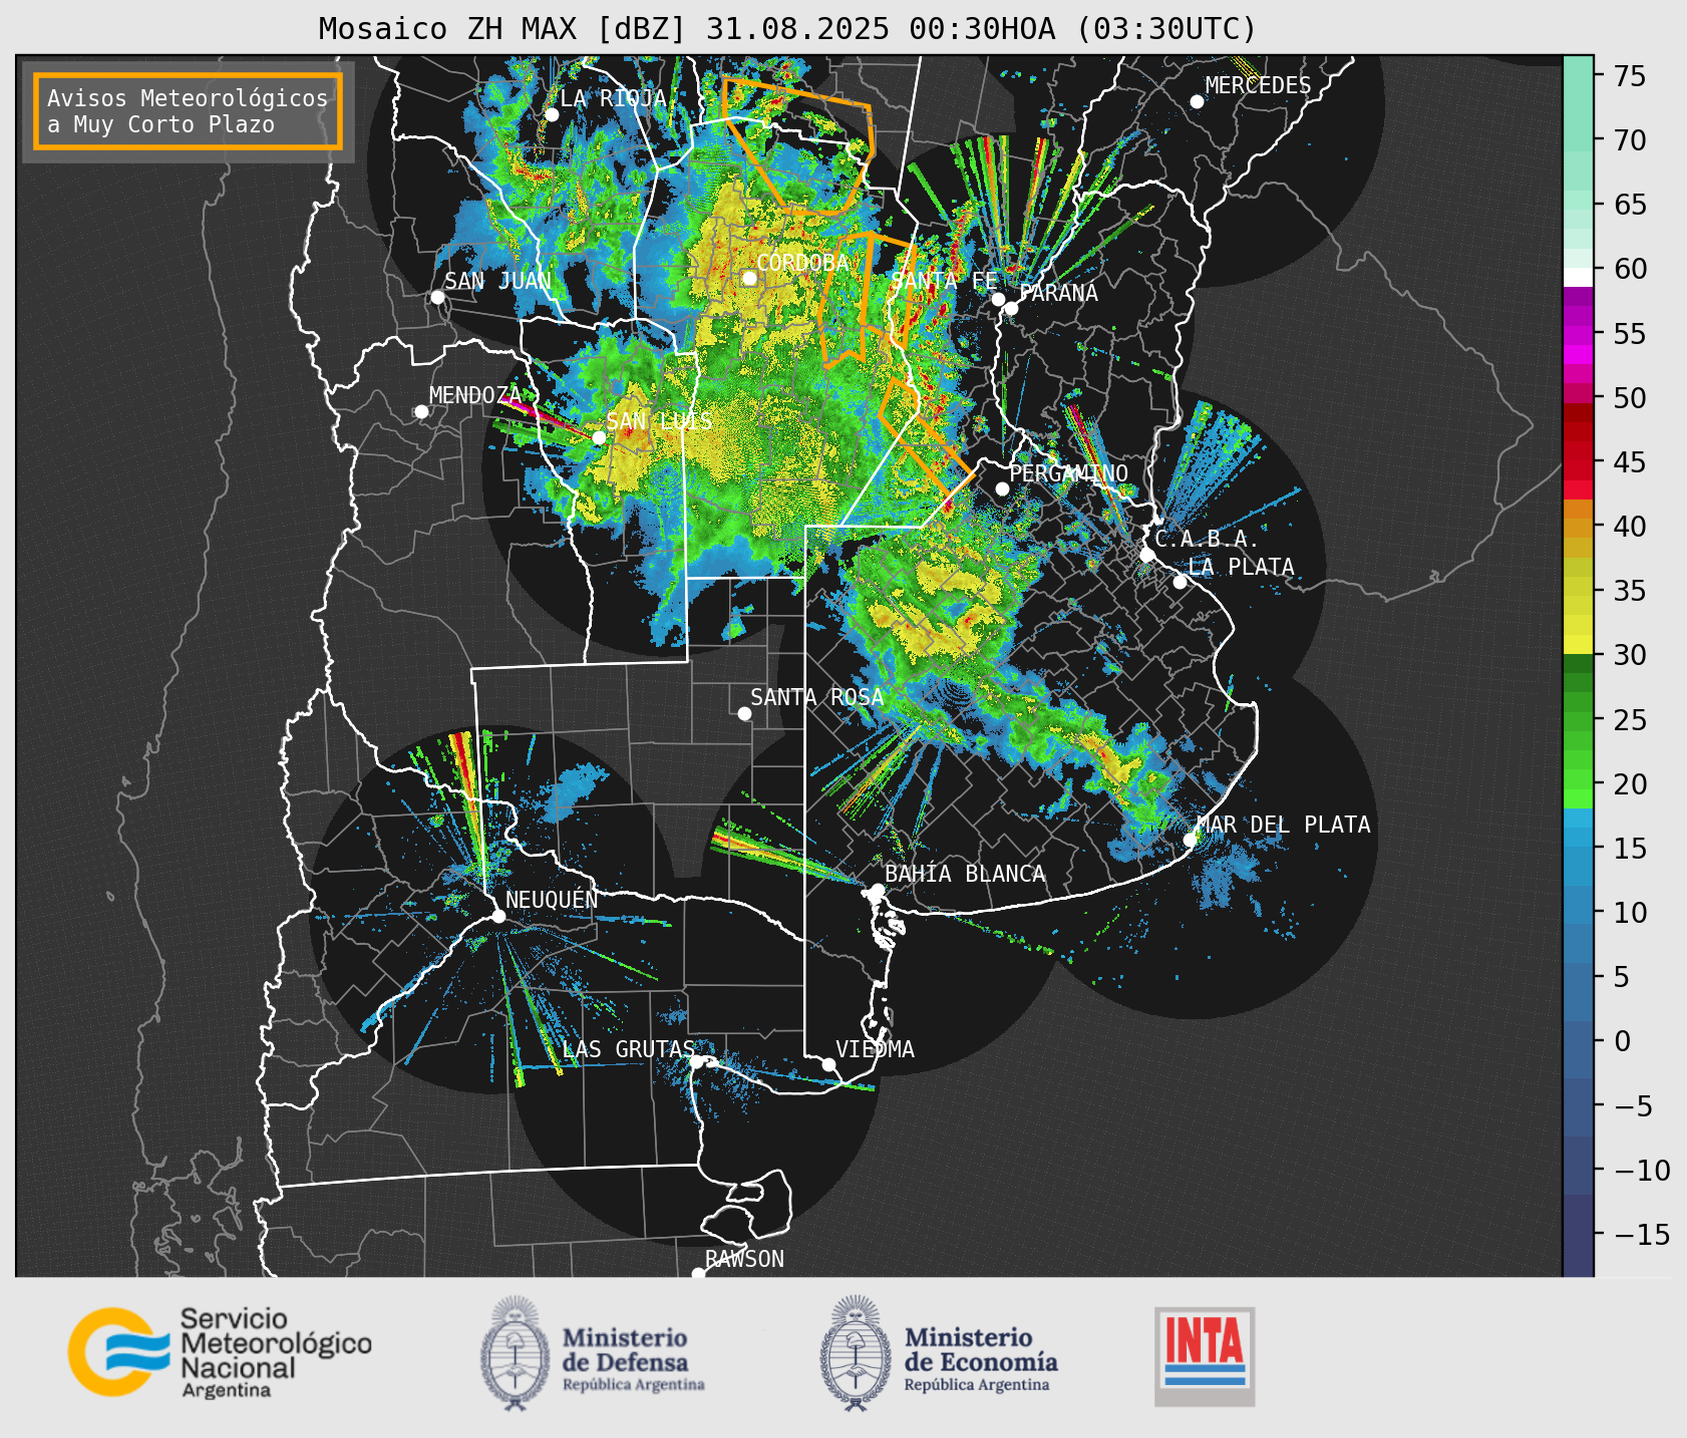This screenshot has width=1687, height=1438.
Task: Click the VIEDMA city label
Action: click(875, 1049)
